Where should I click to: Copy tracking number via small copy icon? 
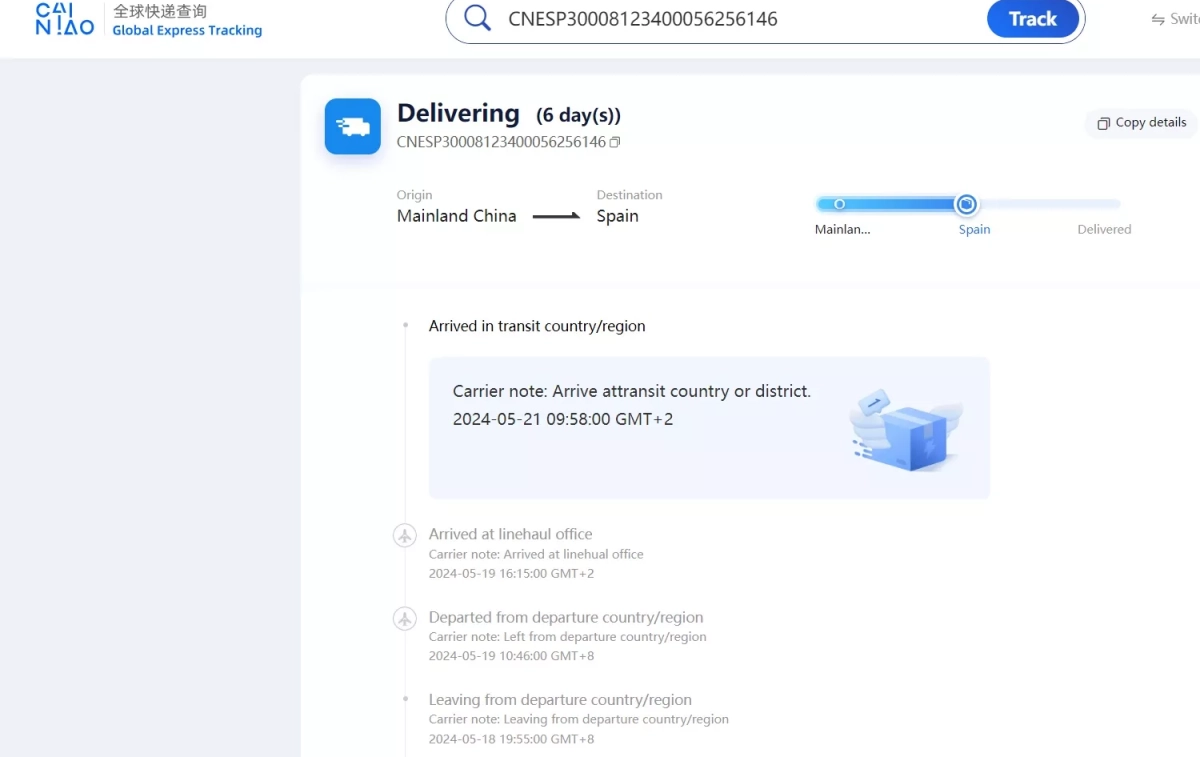(615, 142)
